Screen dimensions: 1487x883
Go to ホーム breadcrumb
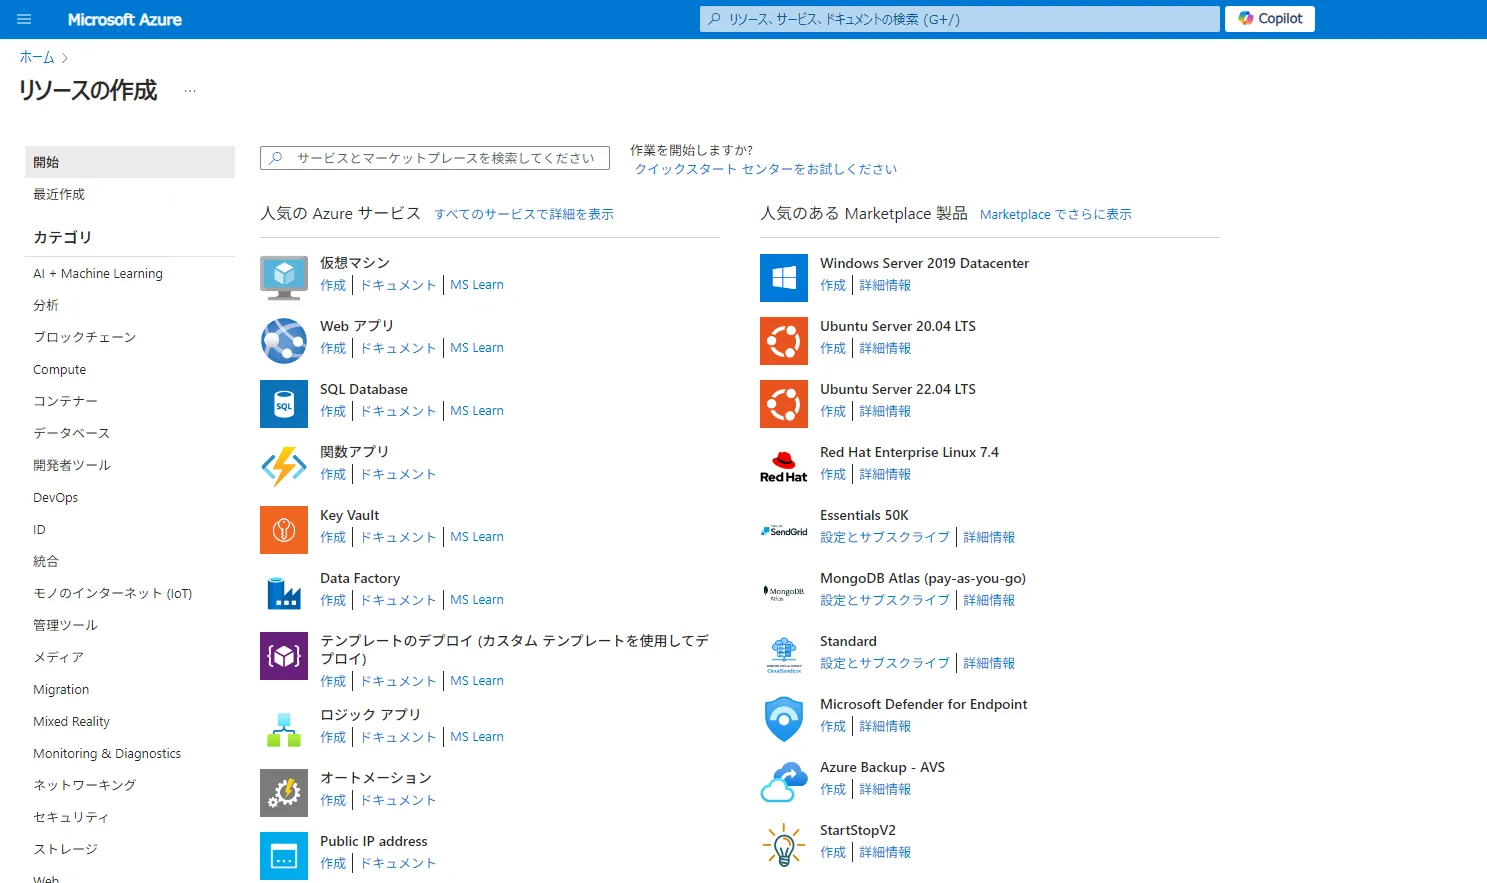[x=37, y=57]
